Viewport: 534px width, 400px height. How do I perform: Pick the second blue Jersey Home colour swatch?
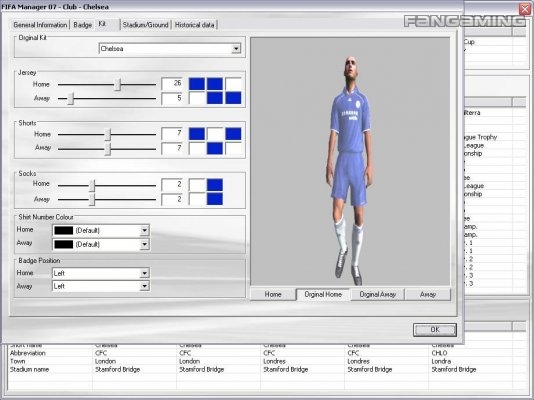[215, 84]
